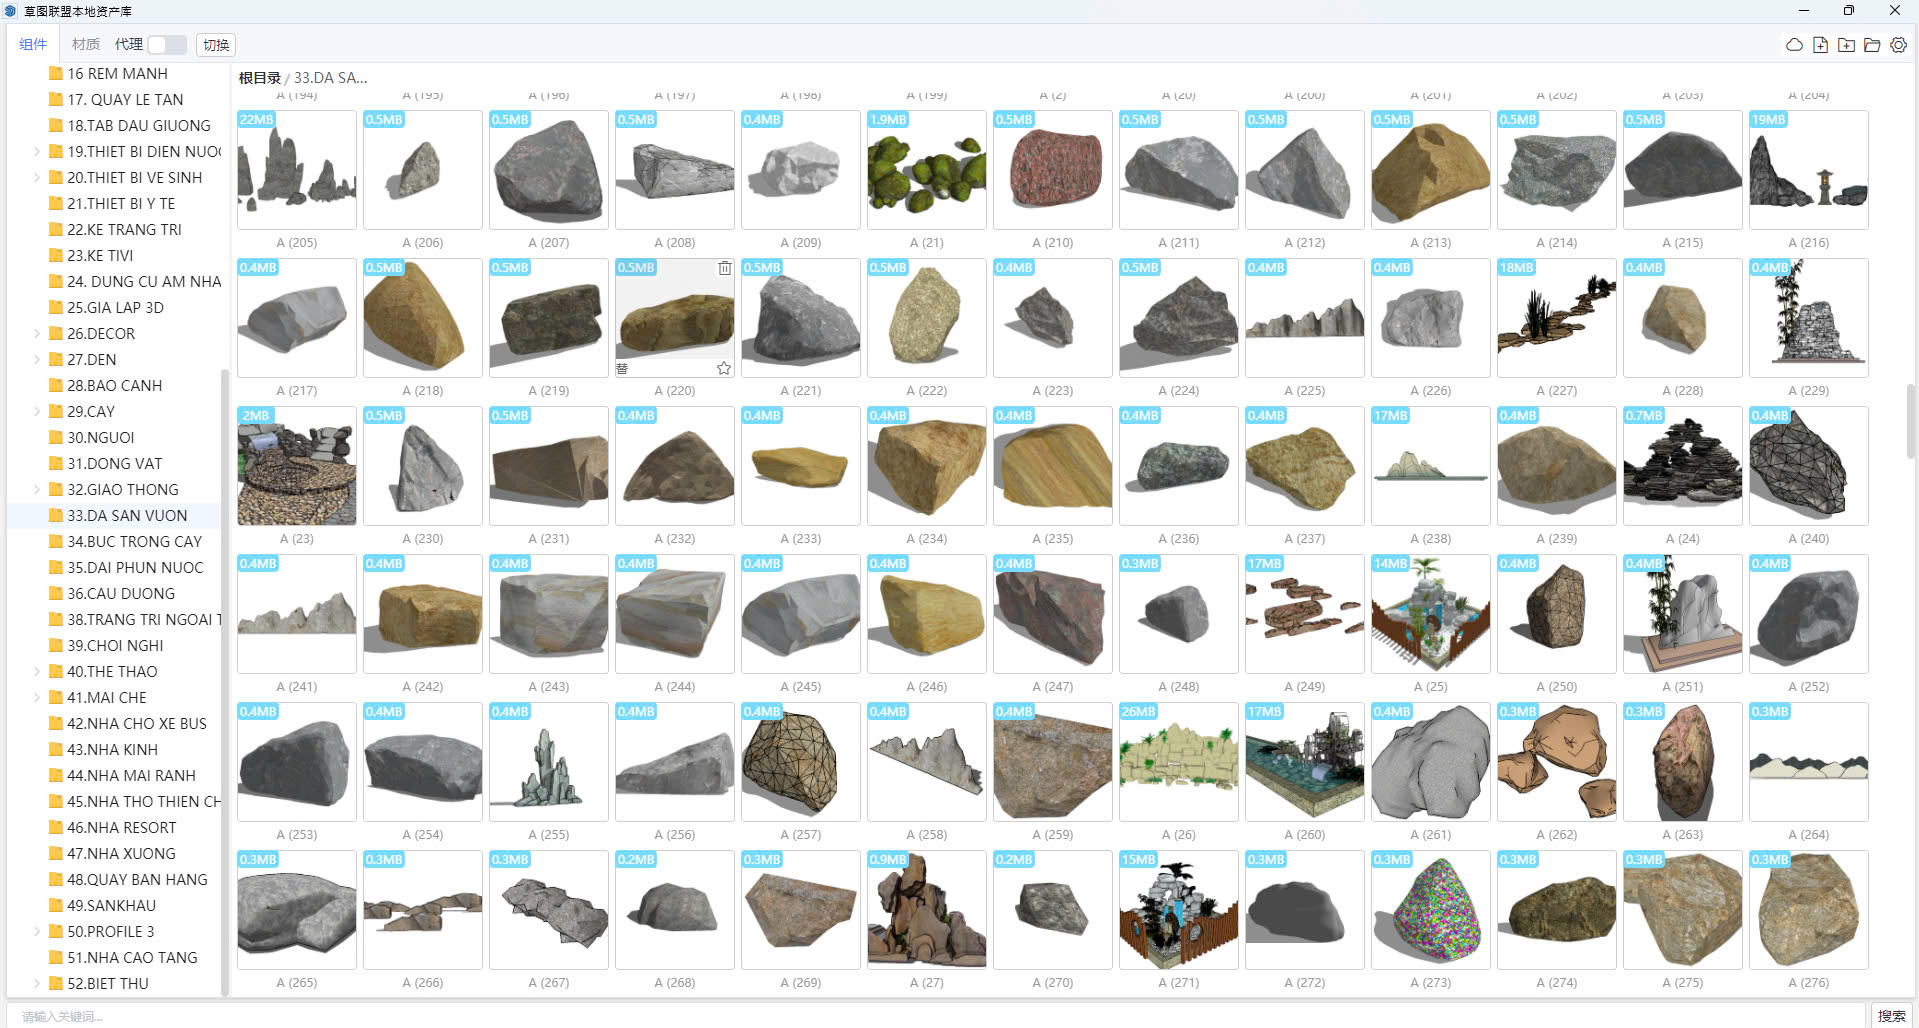
Task: Click the add new file icon
Action: (x=1820, y=45)
